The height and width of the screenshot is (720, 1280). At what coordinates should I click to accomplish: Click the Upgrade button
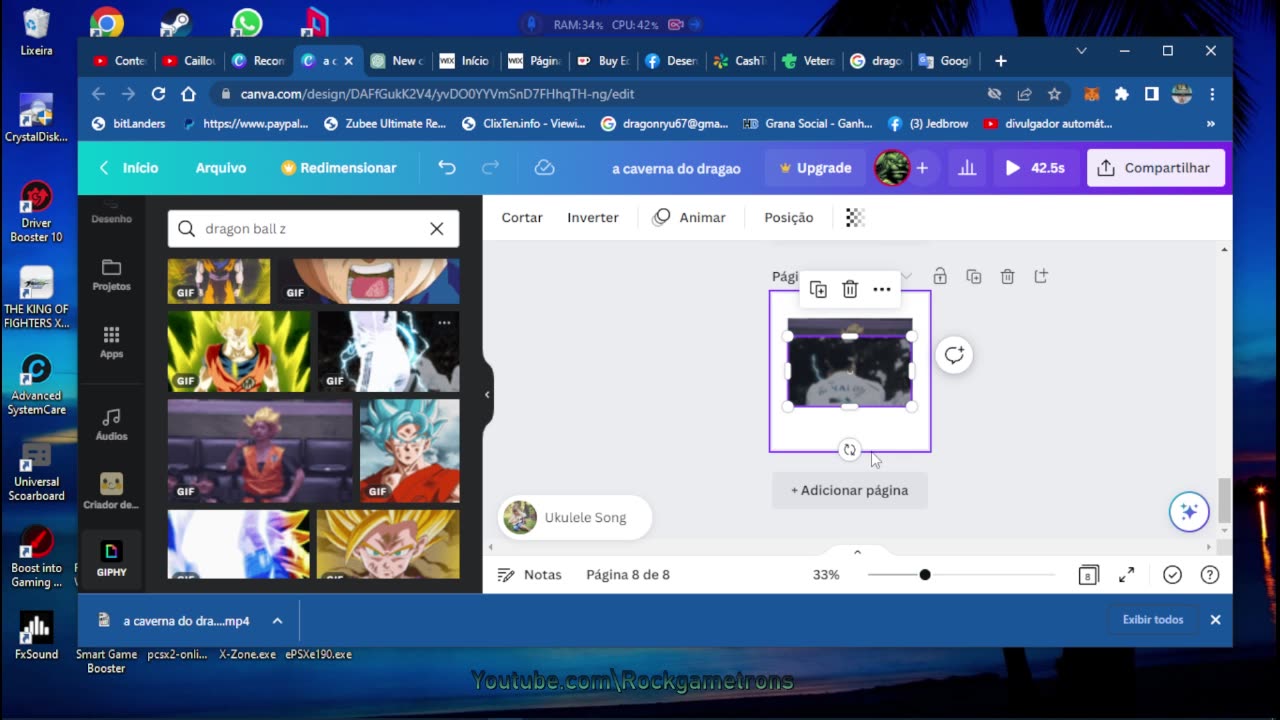(815, 168)
